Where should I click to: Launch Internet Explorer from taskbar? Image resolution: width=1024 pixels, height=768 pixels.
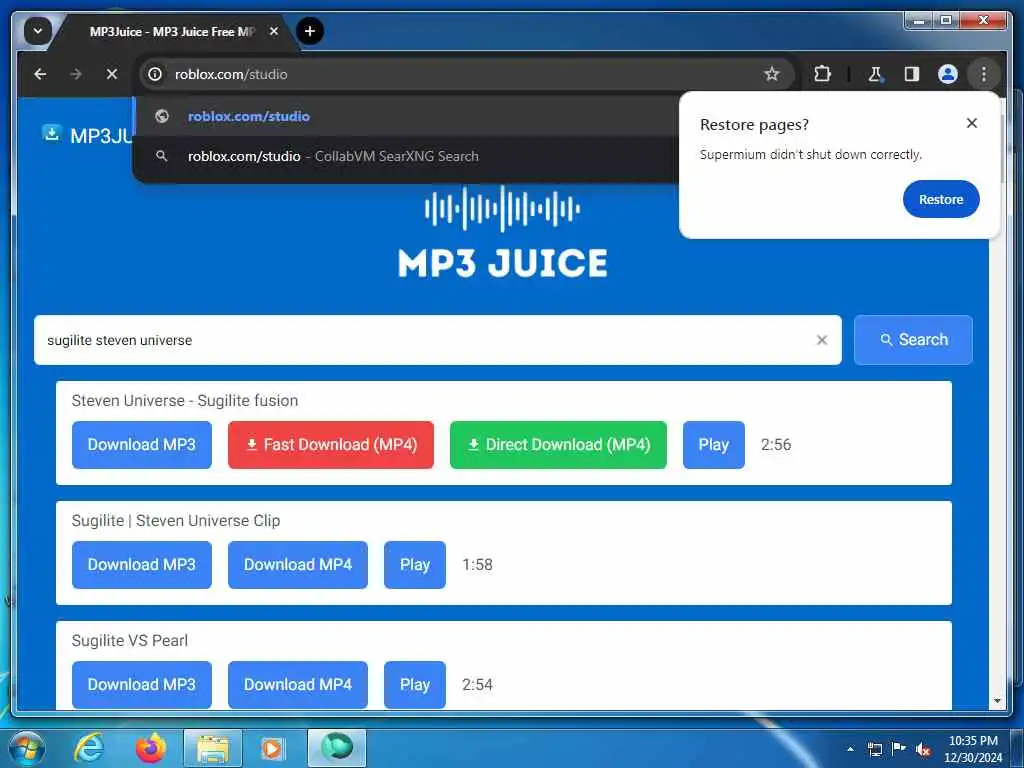coord(89,748)
